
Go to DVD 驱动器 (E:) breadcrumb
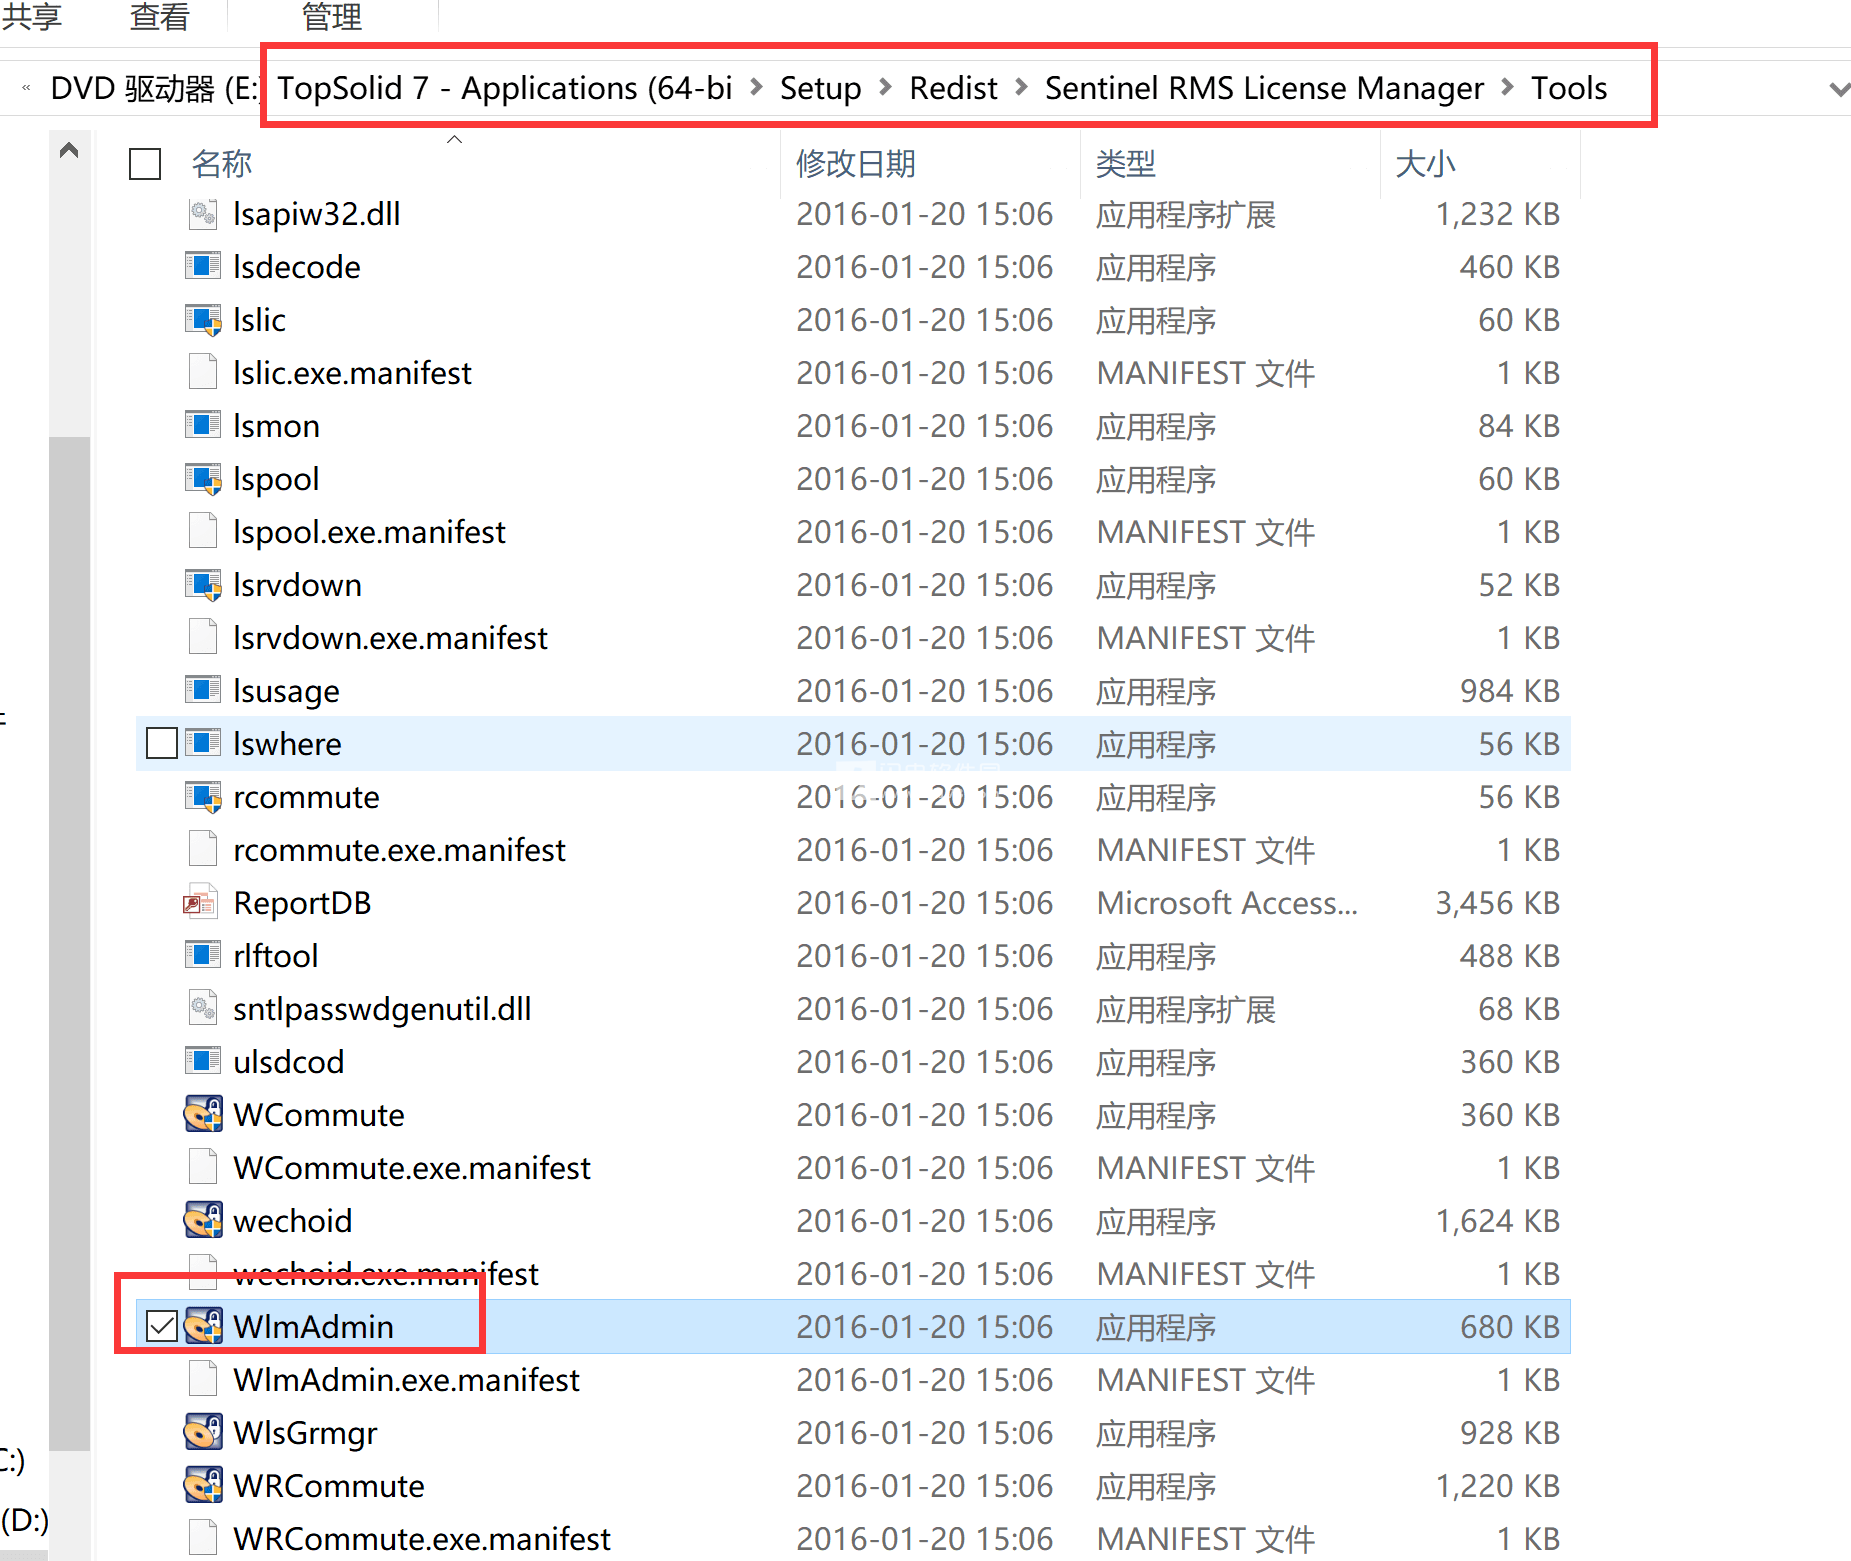(x=155, y=89)
